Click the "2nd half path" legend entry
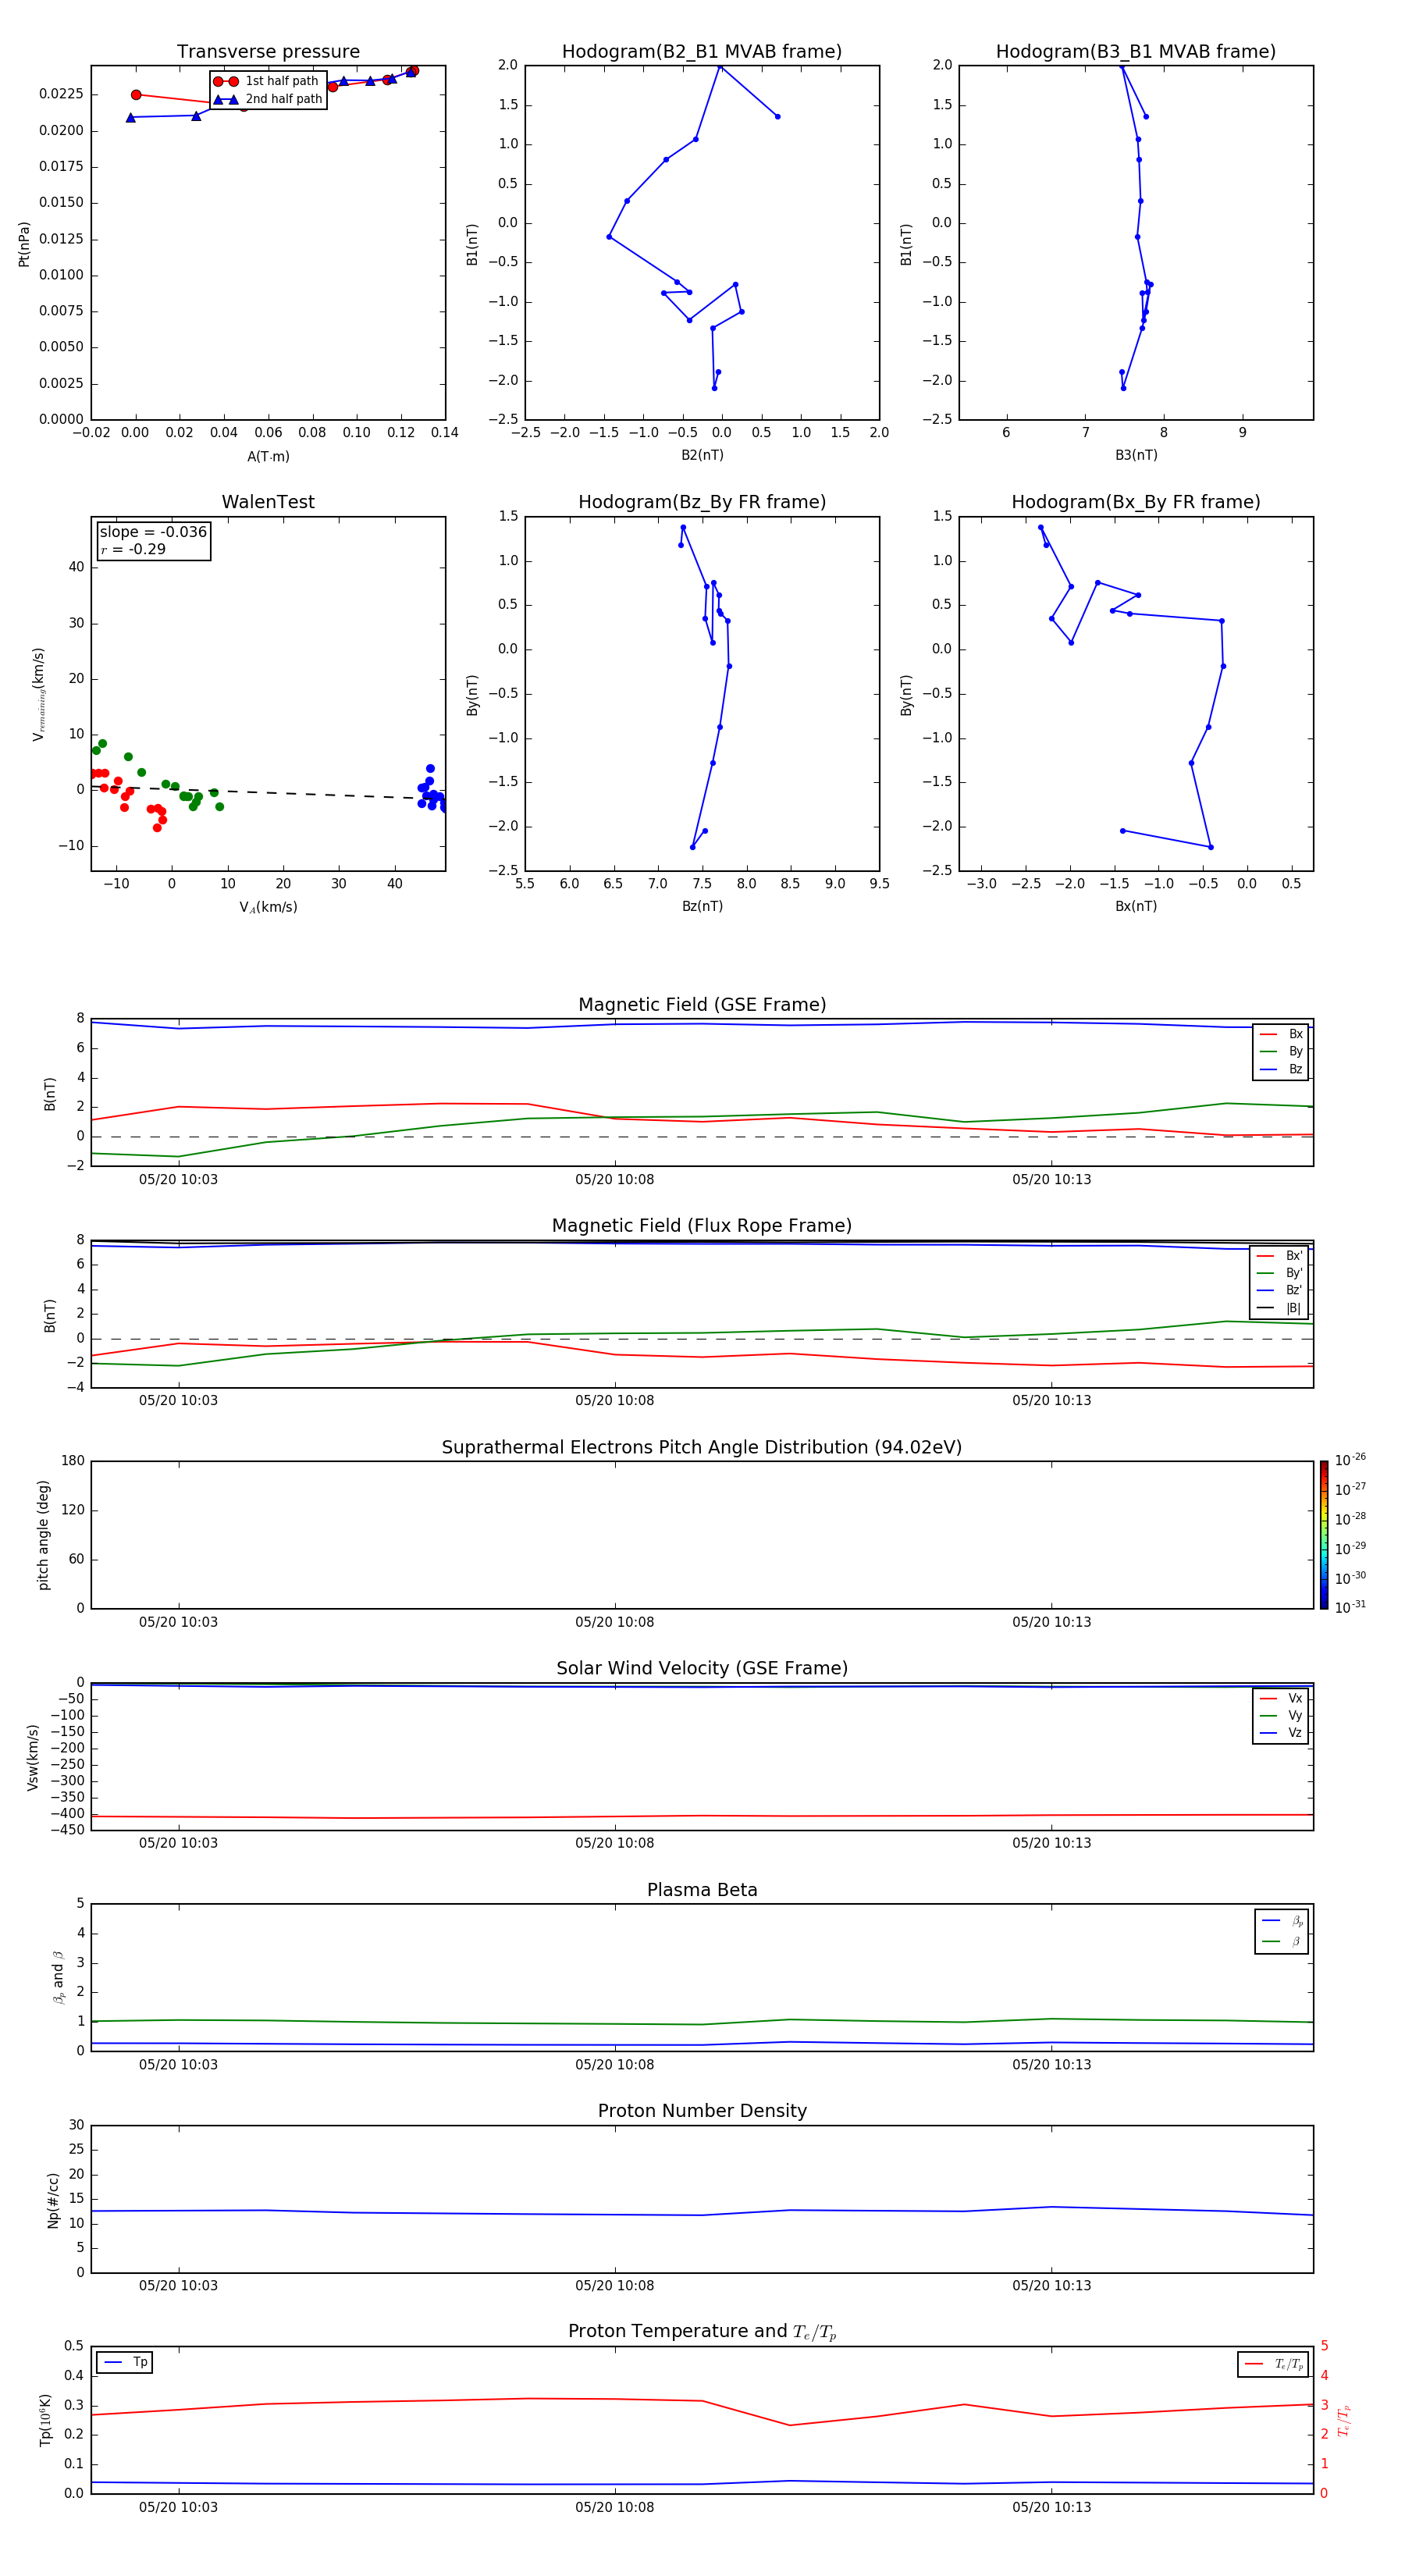This screenshot has width=1405, height=2576. point(269,99)
